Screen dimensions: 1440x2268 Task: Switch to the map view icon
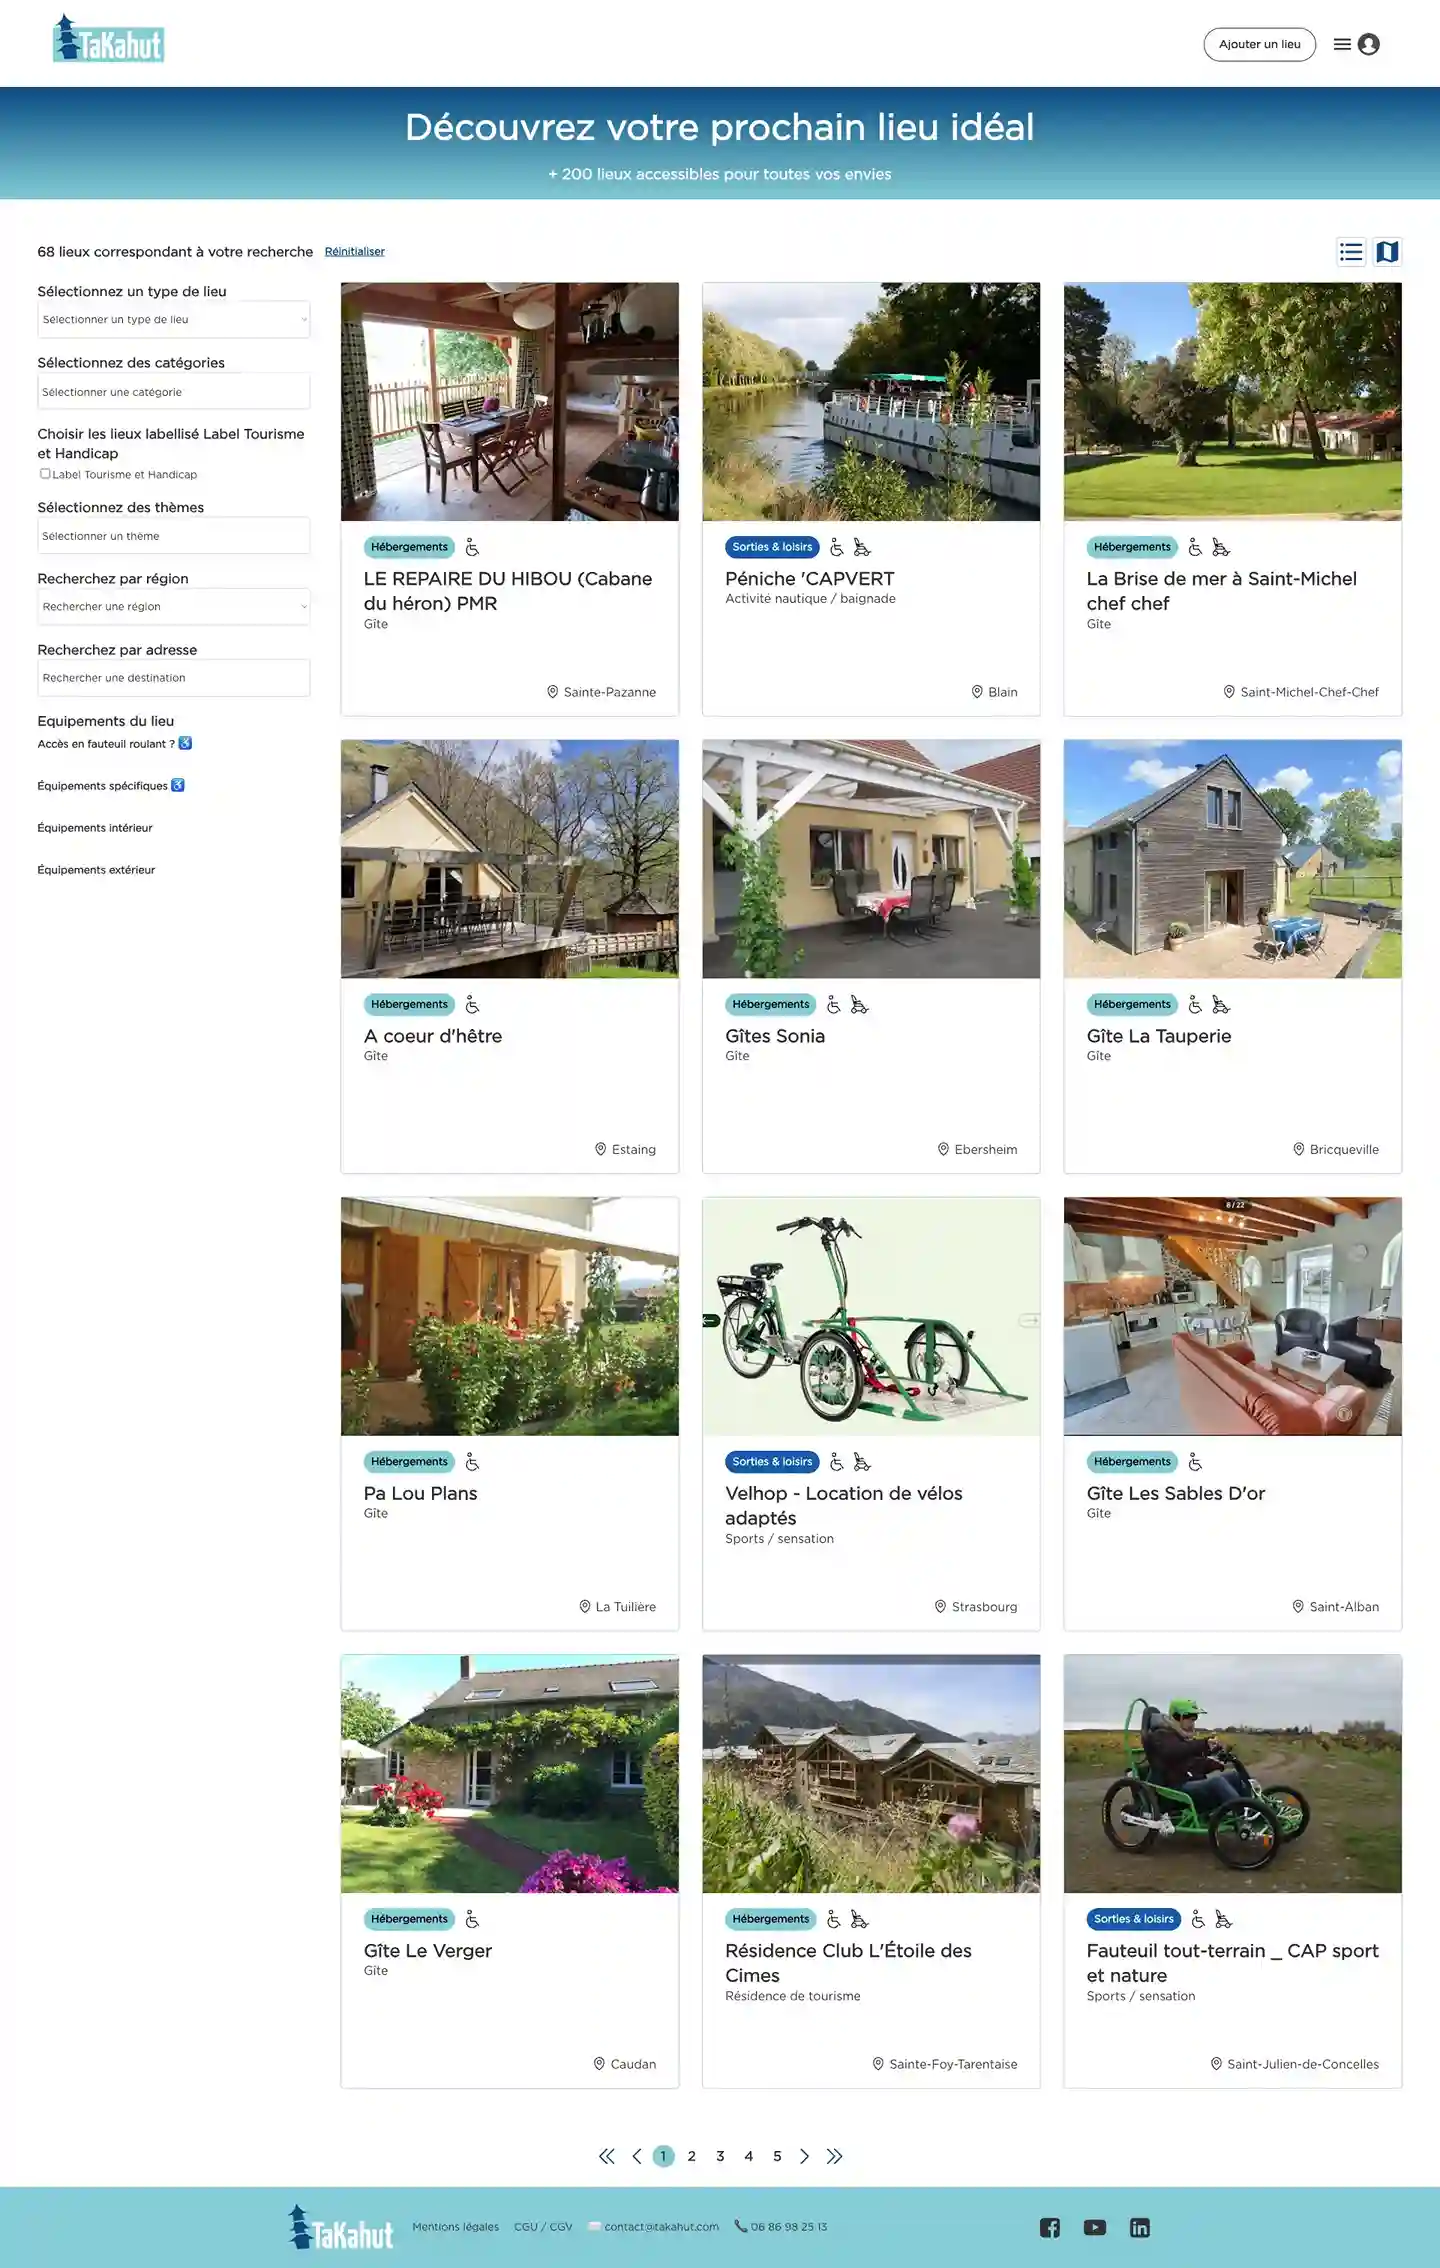click(1387, 252)
